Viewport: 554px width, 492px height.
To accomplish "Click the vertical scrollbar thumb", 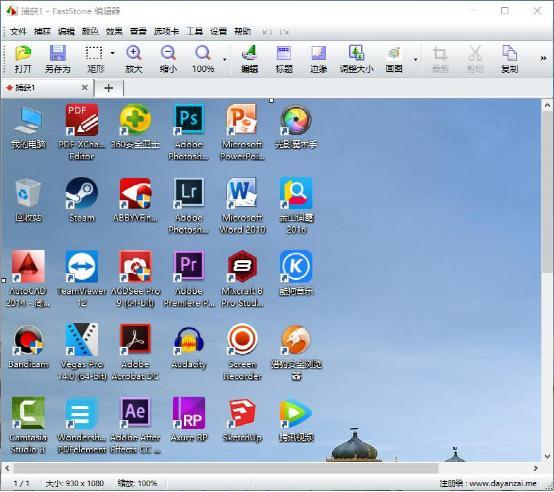I will pyautogui.click(x=547, y=192).
